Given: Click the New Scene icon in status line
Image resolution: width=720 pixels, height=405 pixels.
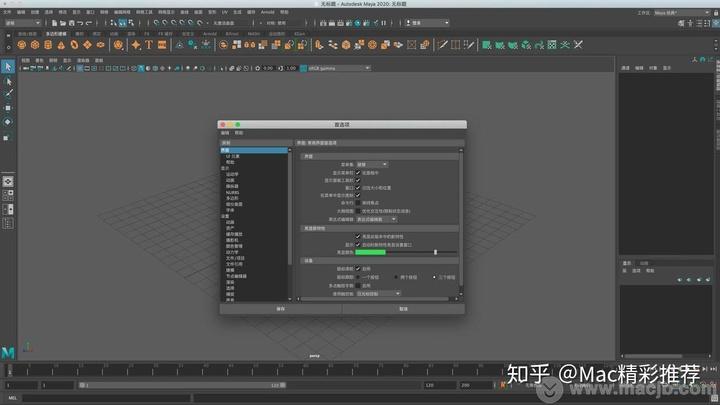Looking at the screenshot, I should (54, 22).
